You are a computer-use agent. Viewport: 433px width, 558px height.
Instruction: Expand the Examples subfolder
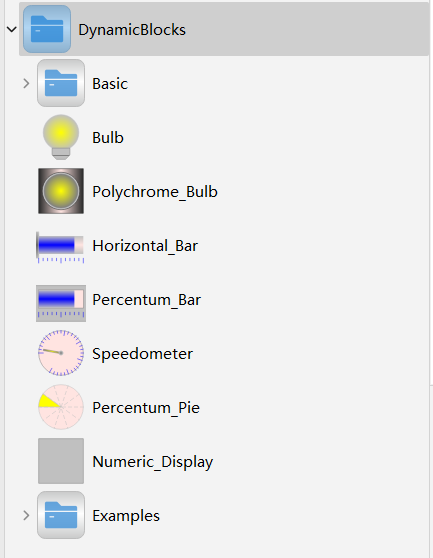pos(26,515)
